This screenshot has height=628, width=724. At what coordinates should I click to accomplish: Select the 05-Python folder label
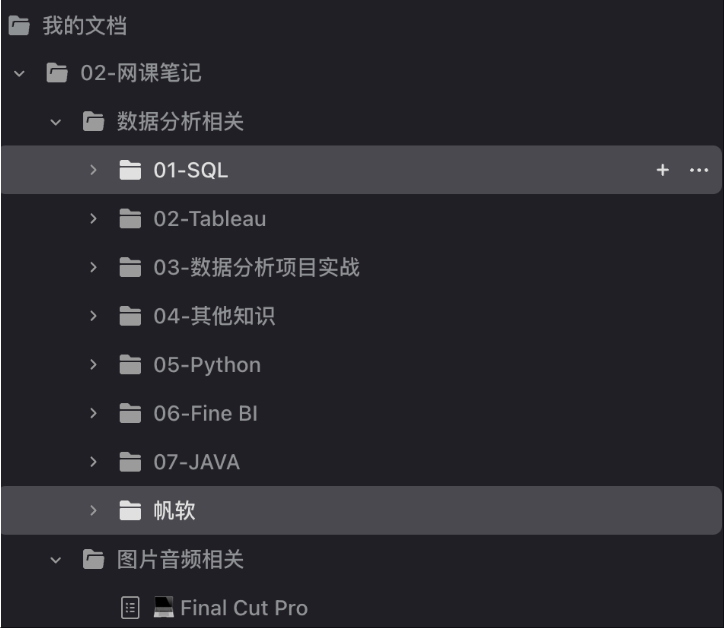point(207,365)
